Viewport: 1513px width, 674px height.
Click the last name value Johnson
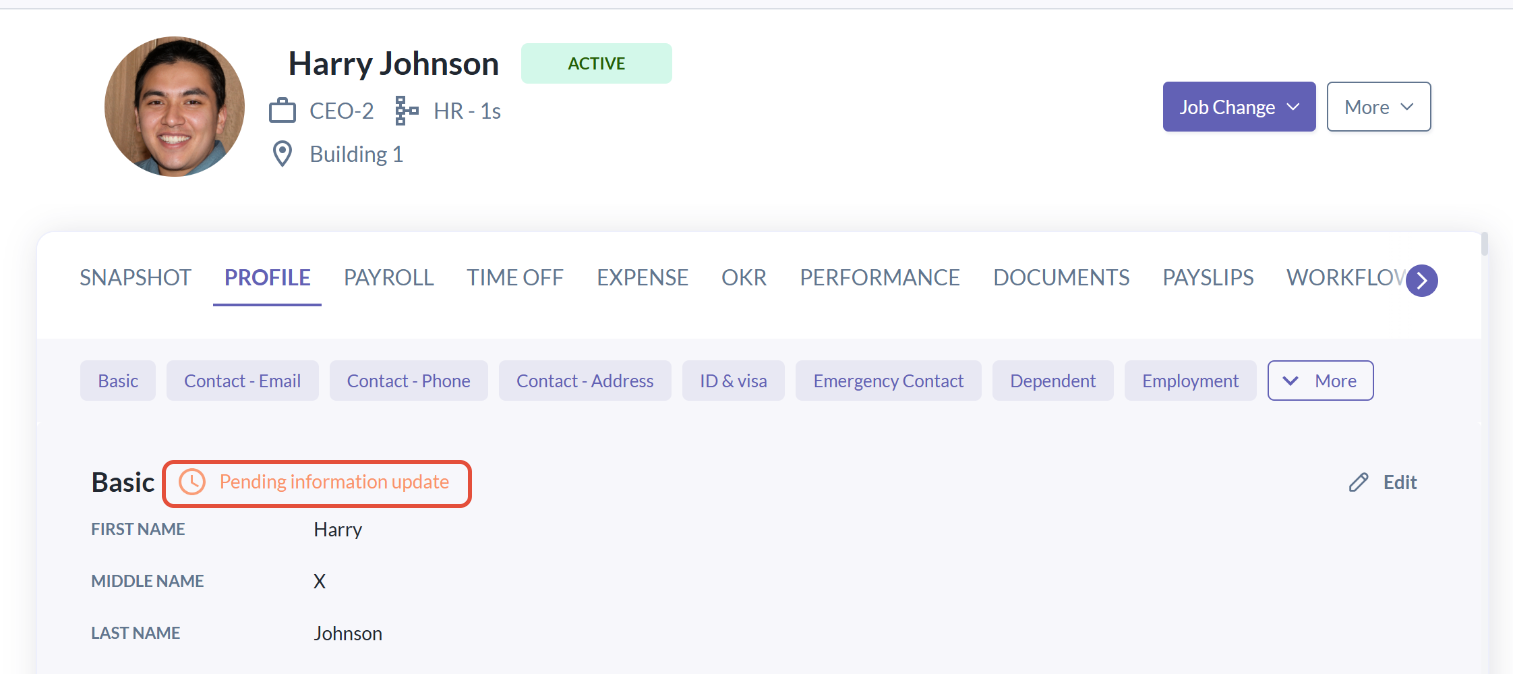click(x=348, y=633)
